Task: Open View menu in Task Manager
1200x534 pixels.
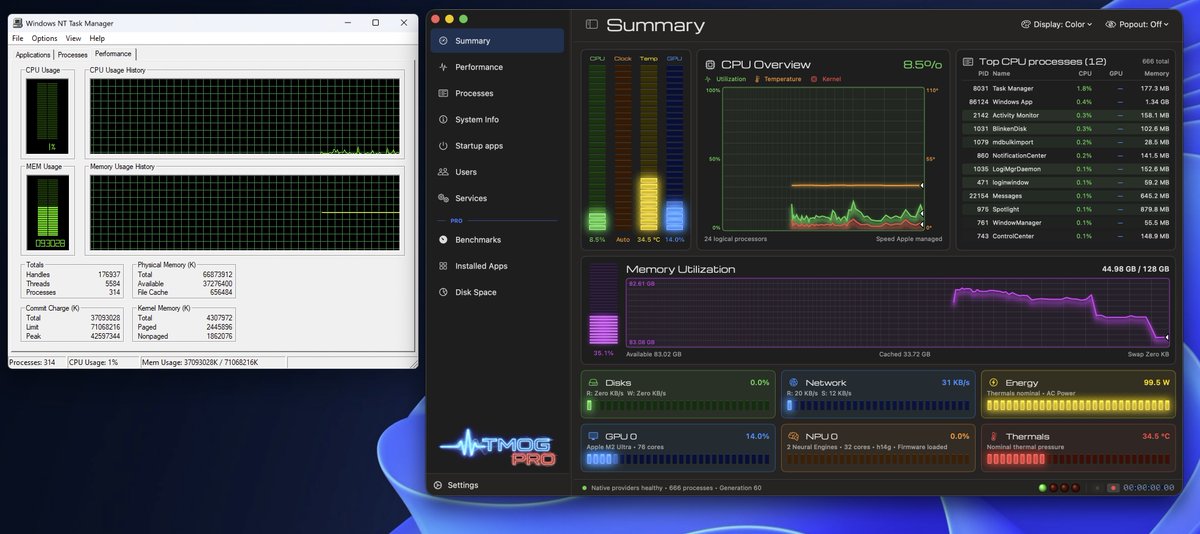Action: coord(74,38)
